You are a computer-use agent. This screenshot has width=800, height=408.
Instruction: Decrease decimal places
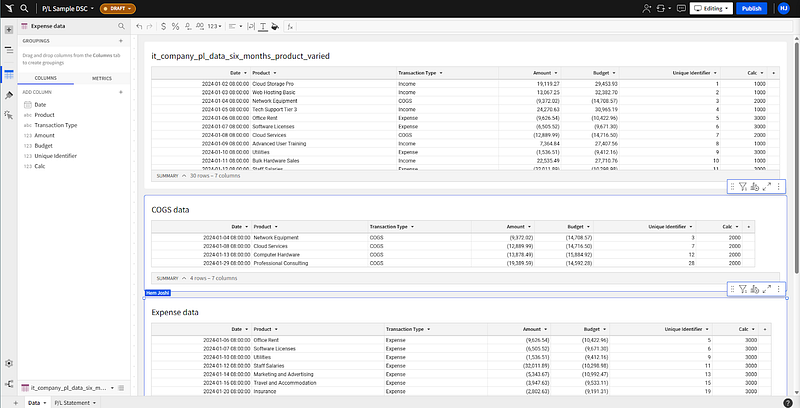(x=188, y=27)
